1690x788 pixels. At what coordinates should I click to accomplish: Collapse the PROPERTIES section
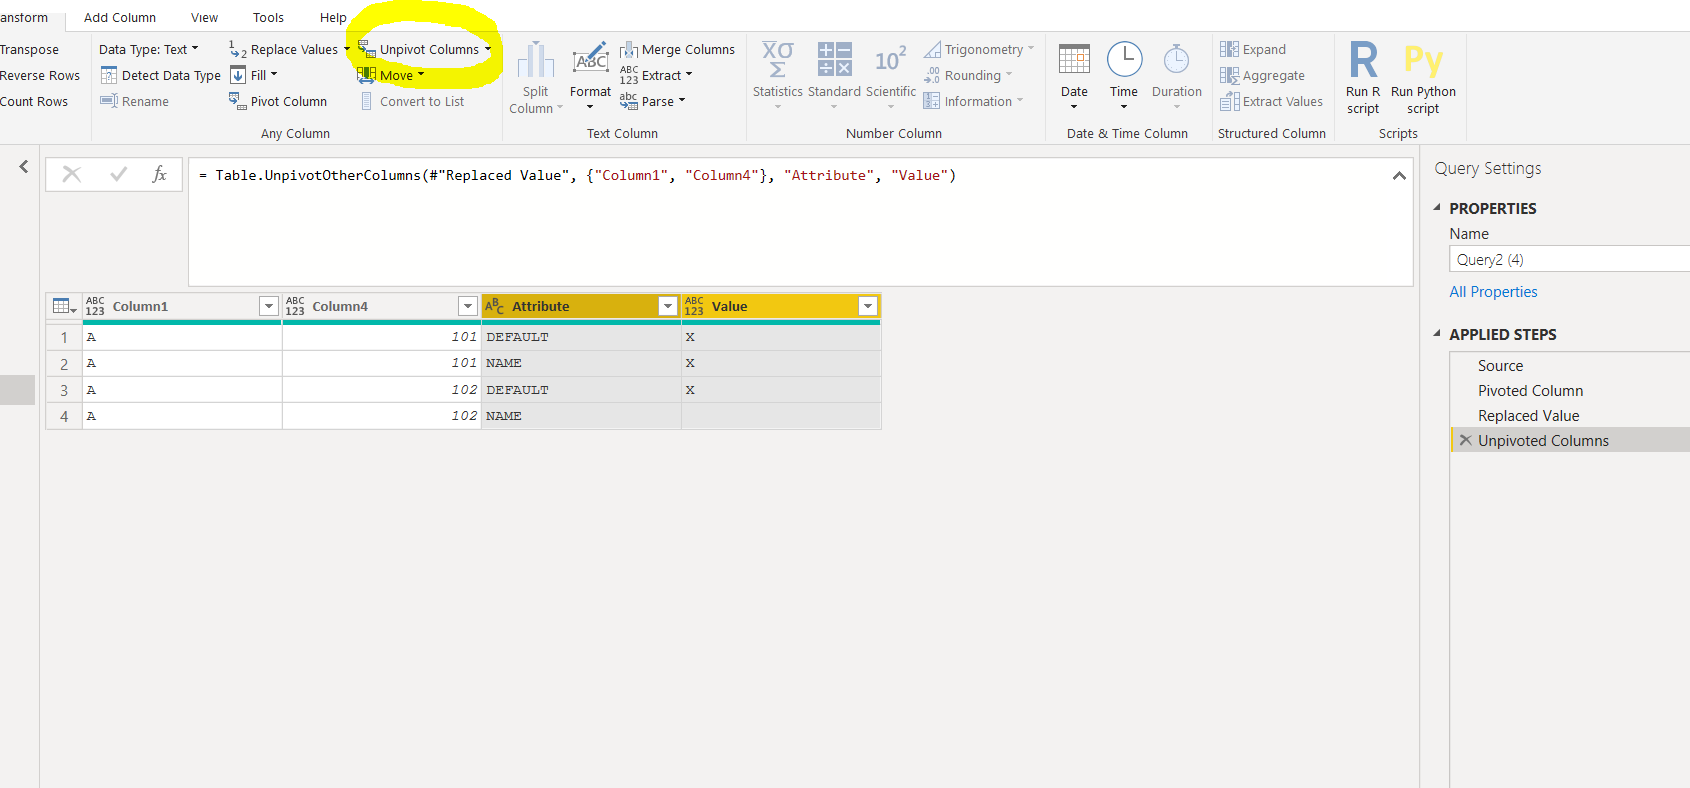tap(1437, 208)
